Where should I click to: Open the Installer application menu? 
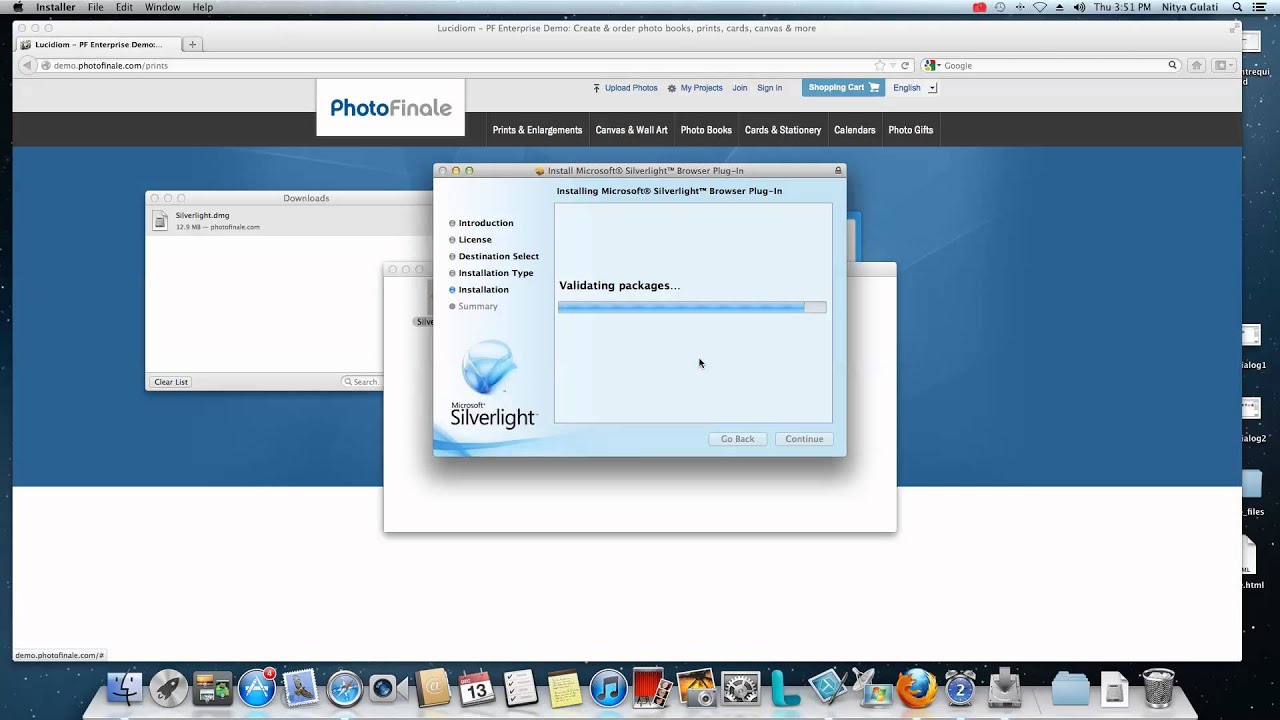coord(56,7)
